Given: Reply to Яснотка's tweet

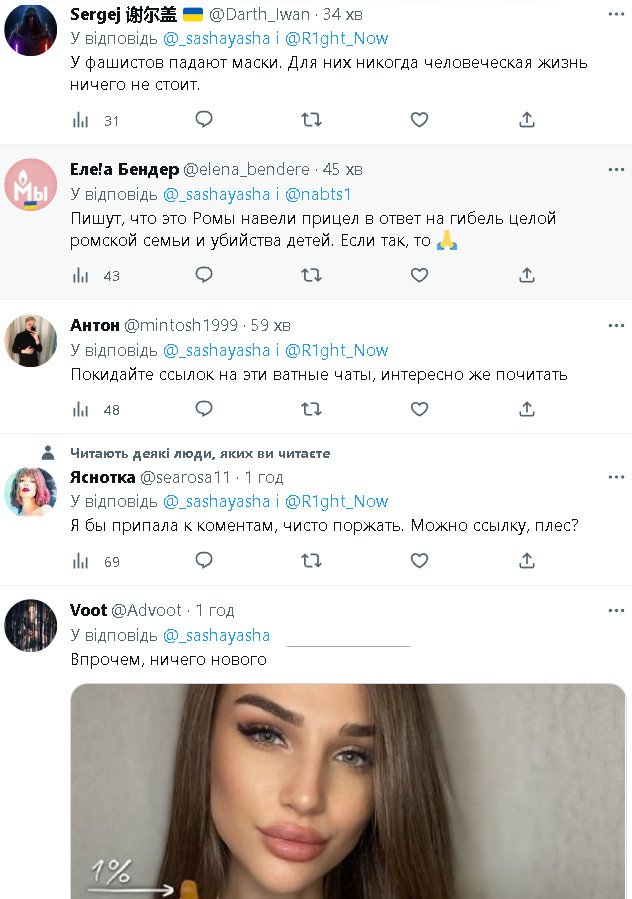Looking at the screenshot, I should tap(204, 561).
